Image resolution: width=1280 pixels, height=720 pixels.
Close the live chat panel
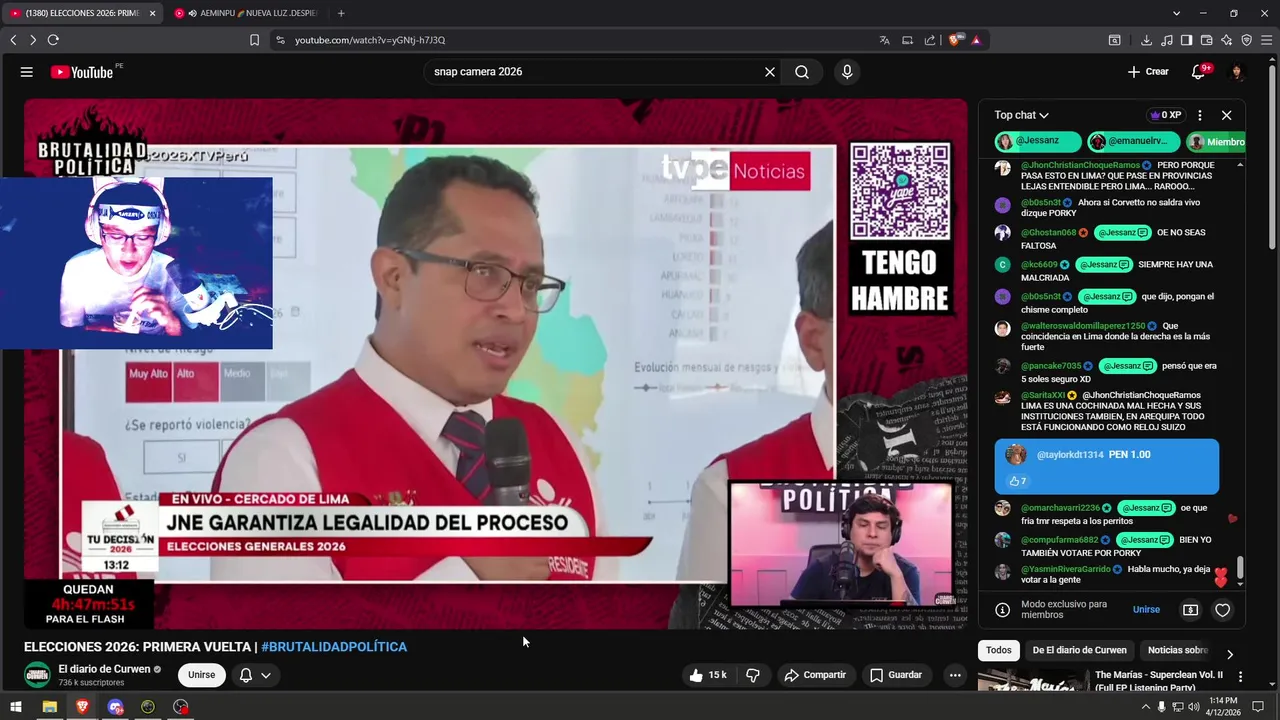(x=1227, y=115)
